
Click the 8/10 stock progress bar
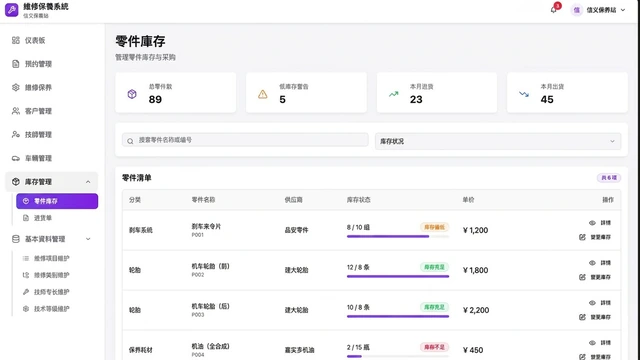(x=398, y=236)
